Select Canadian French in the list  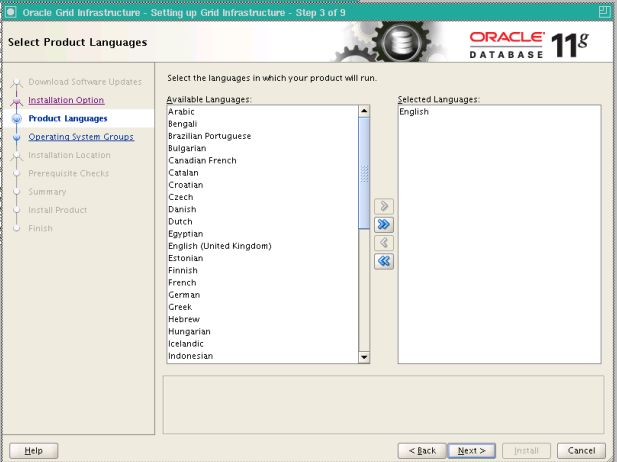[262, 161]
